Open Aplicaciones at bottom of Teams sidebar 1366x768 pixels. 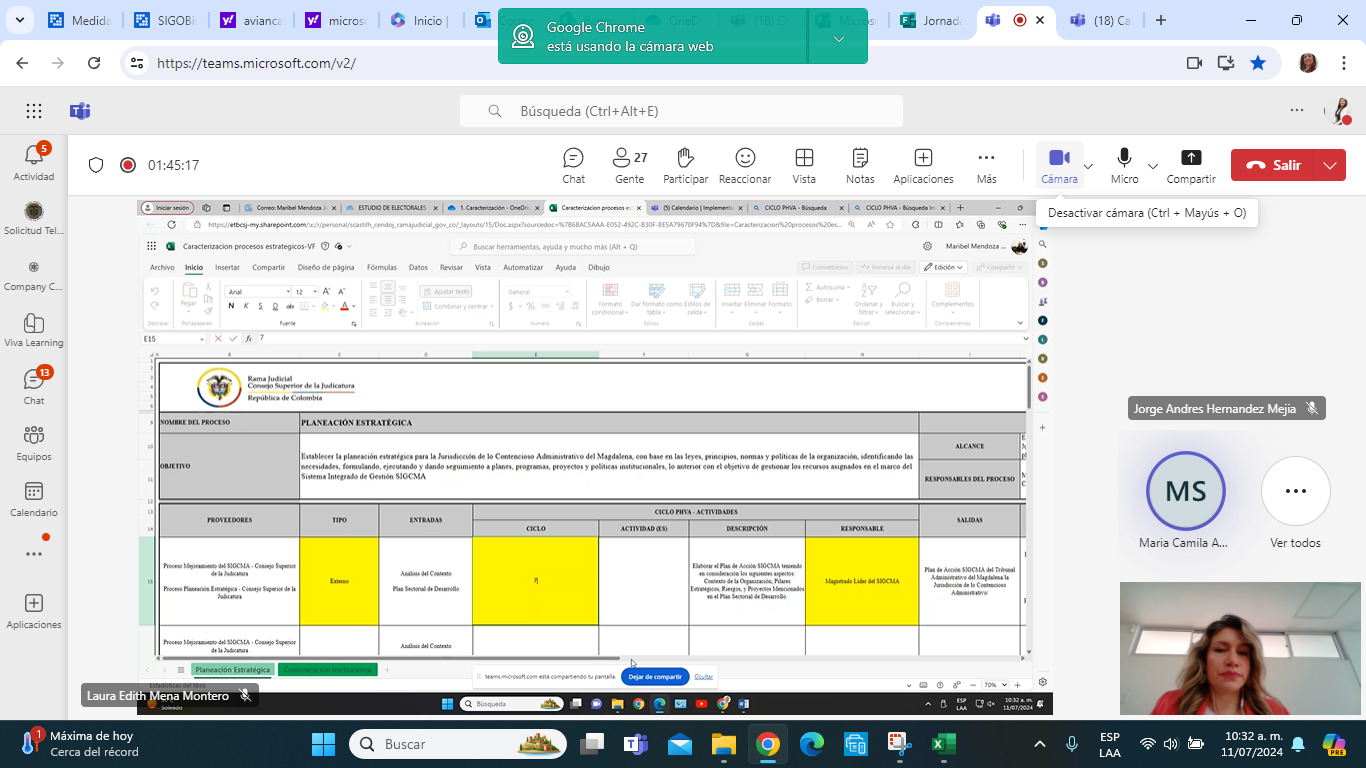[x=34, y=611]
